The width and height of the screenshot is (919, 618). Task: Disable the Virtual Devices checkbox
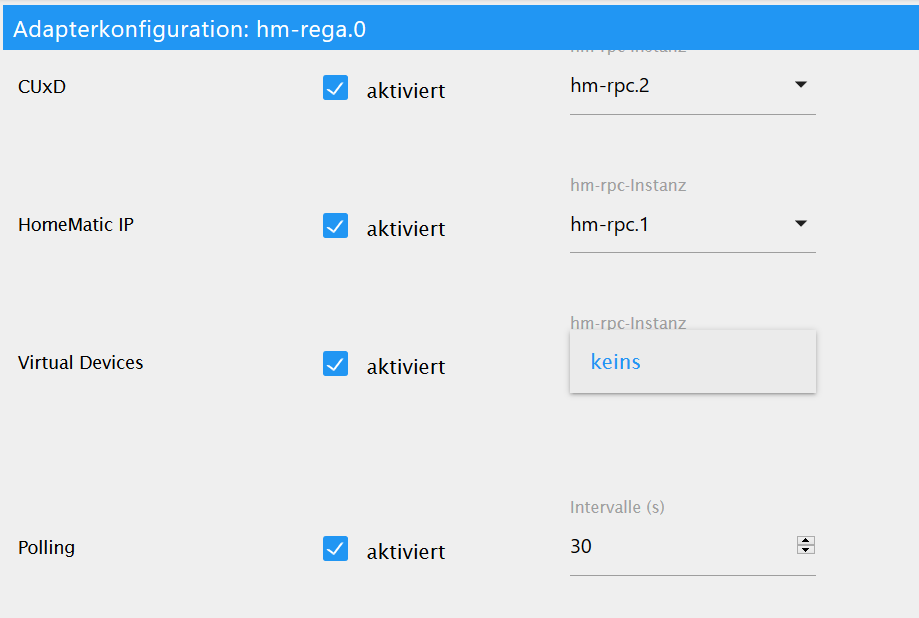335,364
